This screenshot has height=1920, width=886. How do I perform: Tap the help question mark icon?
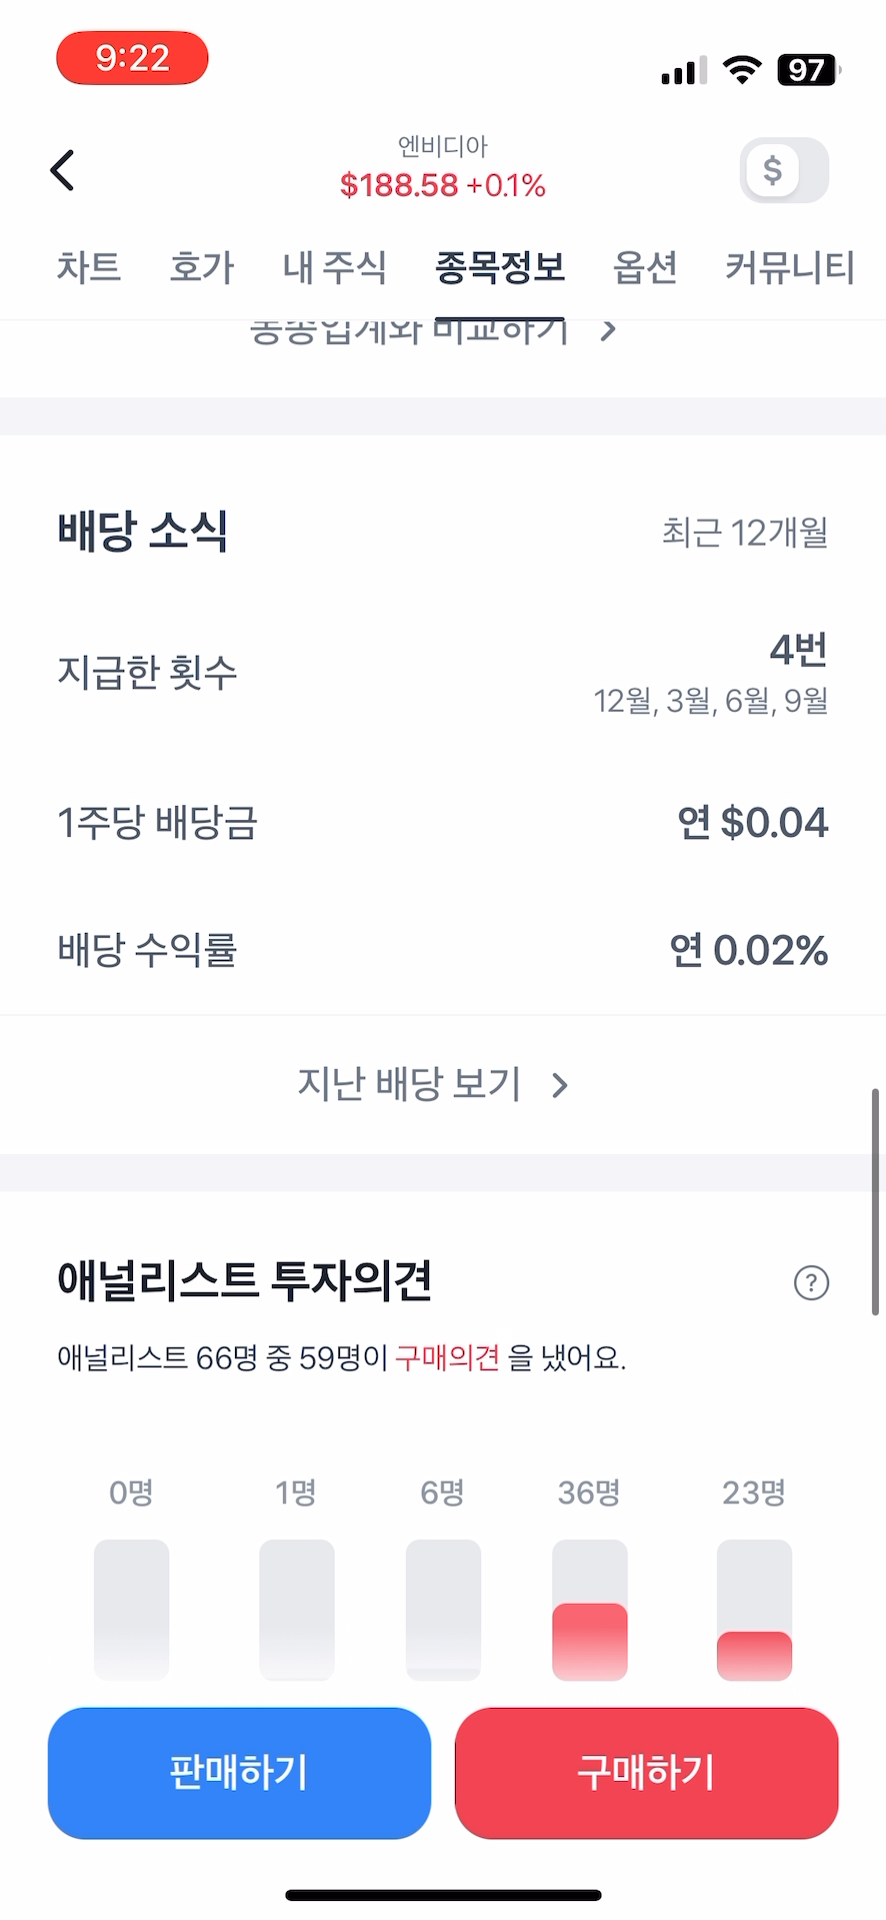pyautogui.click(x=811, y=1282)
